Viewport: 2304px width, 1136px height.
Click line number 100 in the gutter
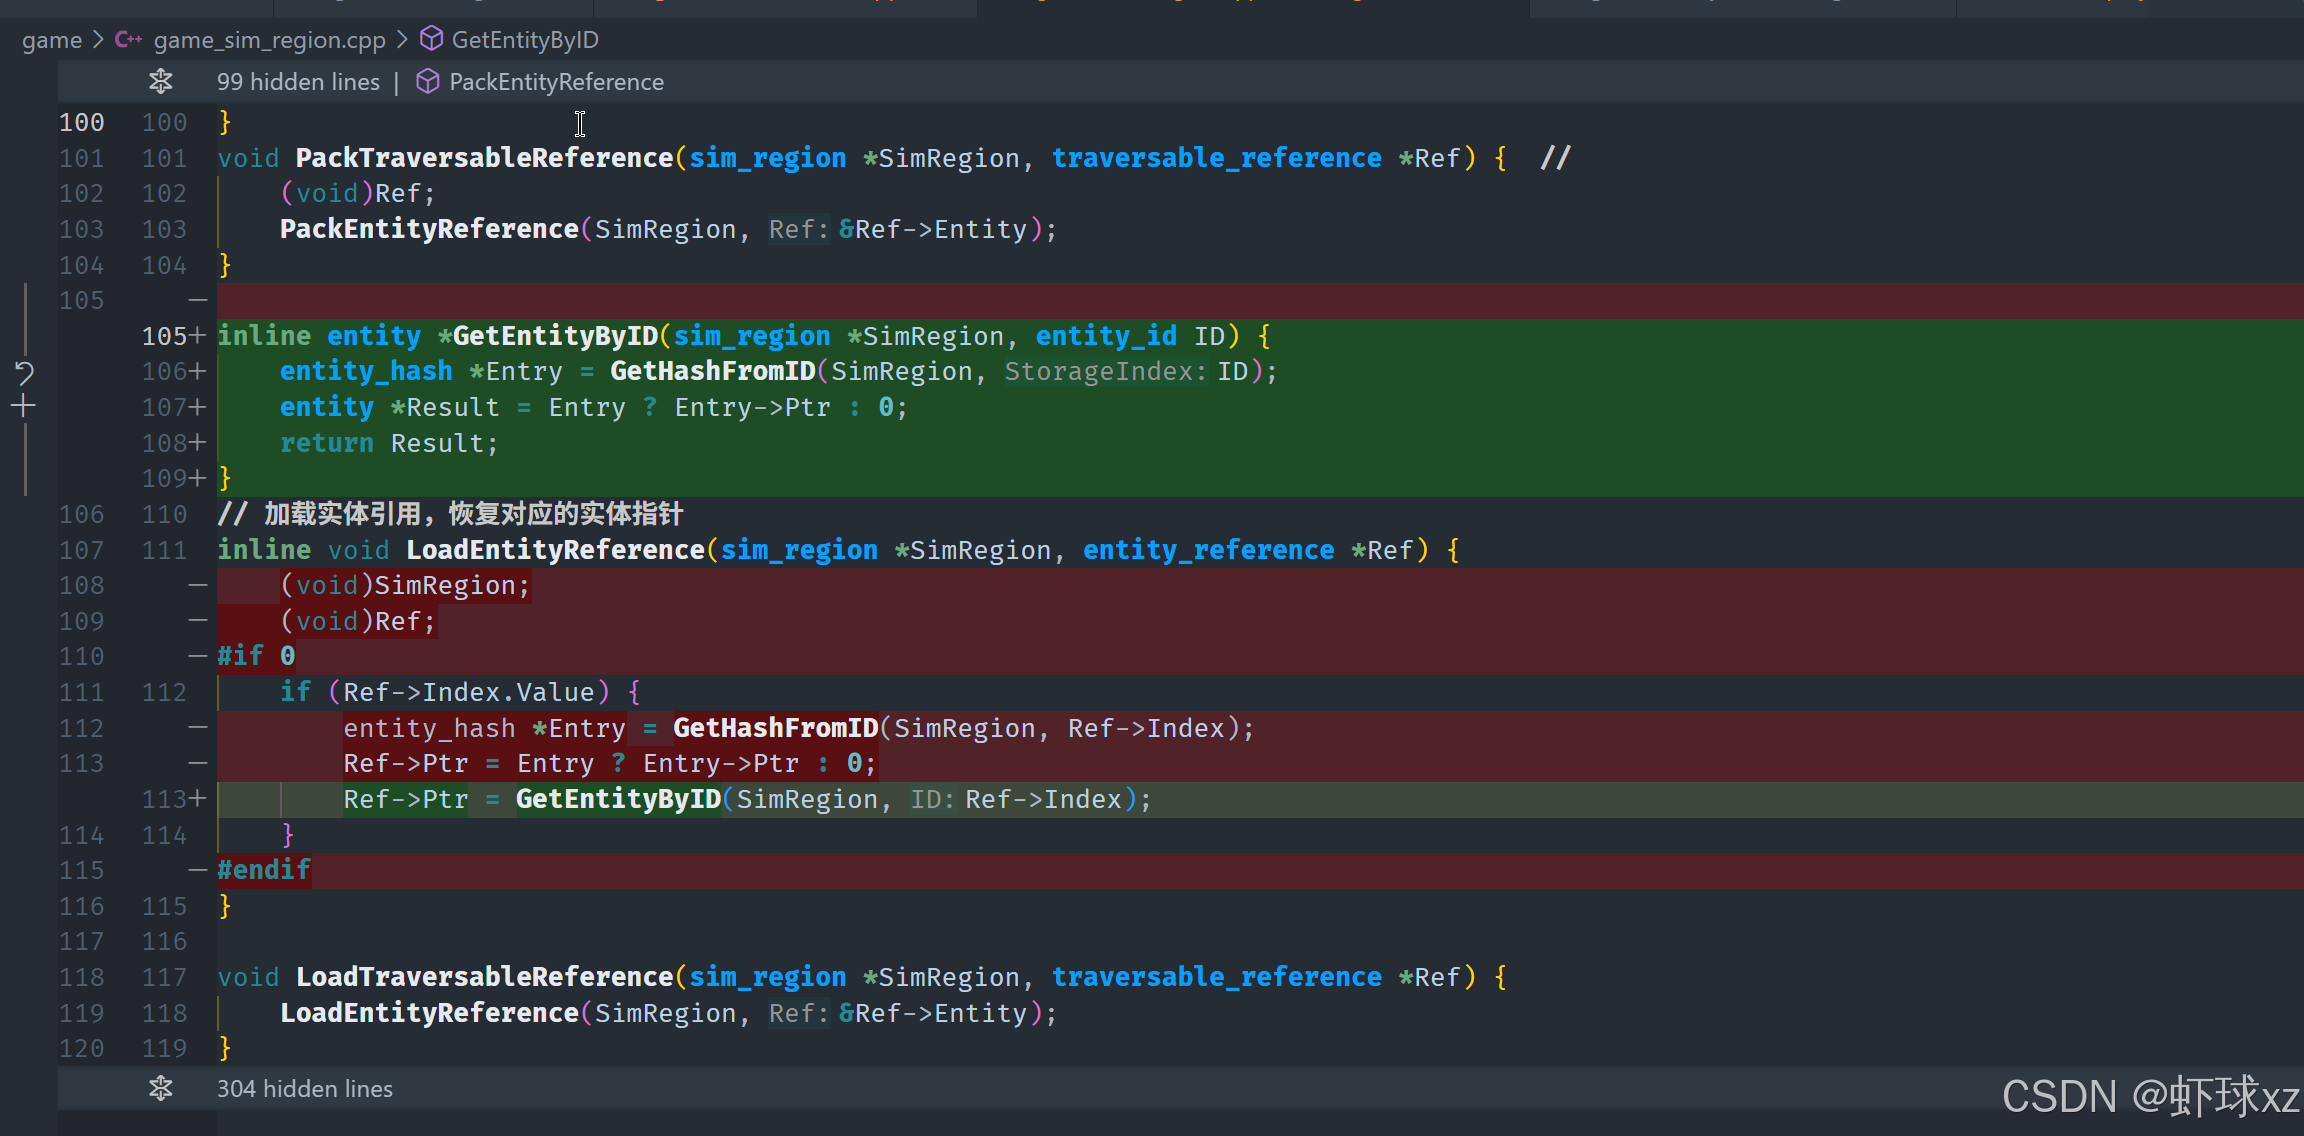[82, 123]
